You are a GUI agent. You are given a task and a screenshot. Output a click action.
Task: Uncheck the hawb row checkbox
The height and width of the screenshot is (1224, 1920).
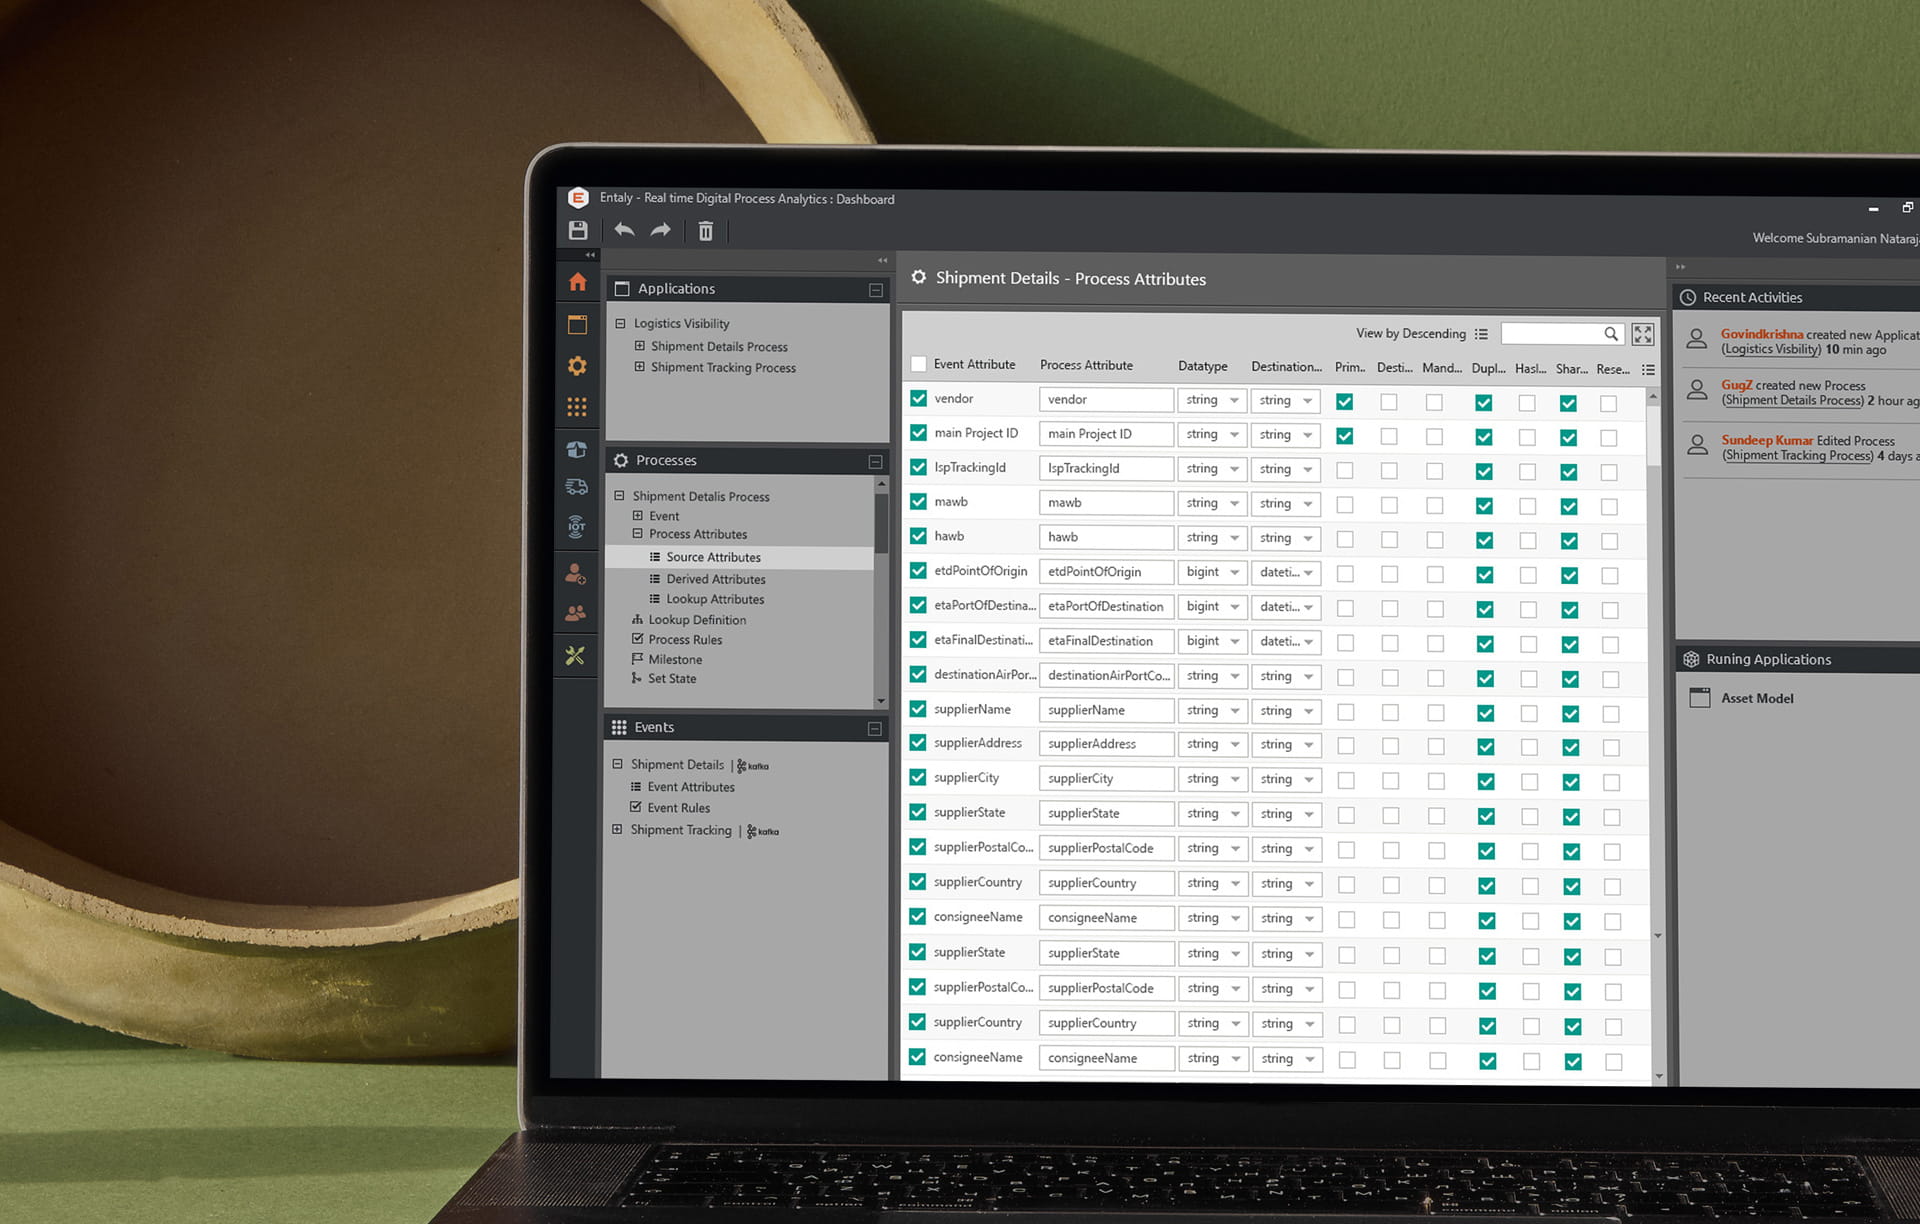[918, 536]
